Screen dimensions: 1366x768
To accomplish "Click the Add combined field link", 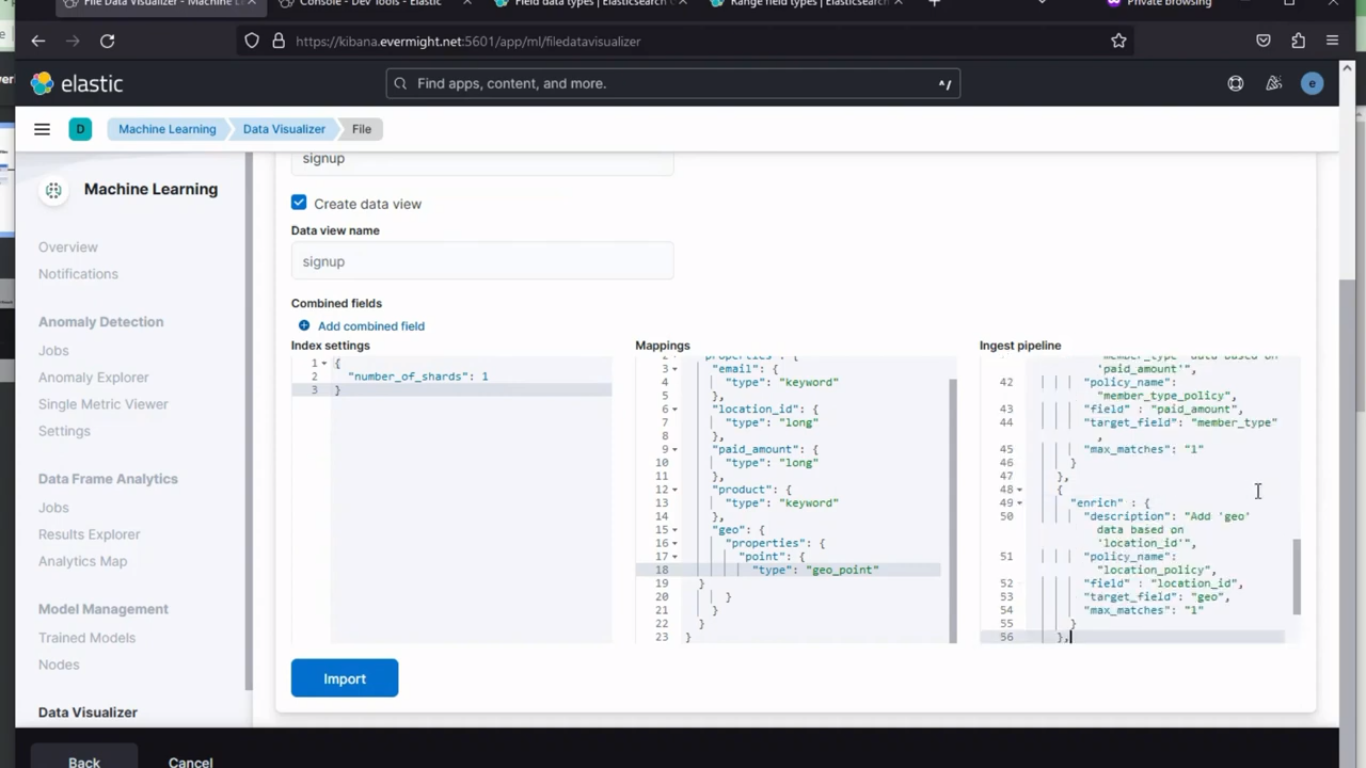I will tap(371, 326).
